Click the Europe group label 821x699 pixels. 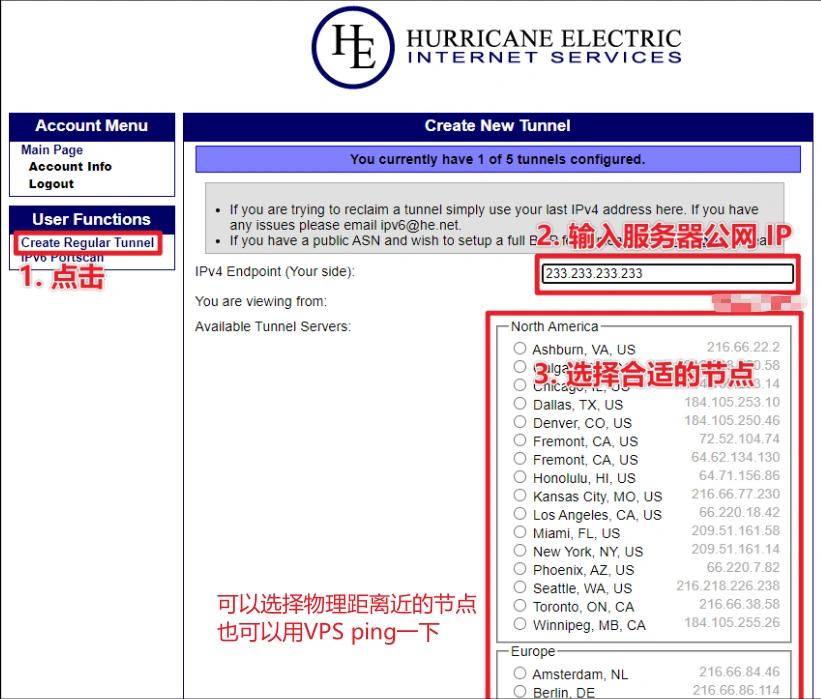[x=533, y=651]
